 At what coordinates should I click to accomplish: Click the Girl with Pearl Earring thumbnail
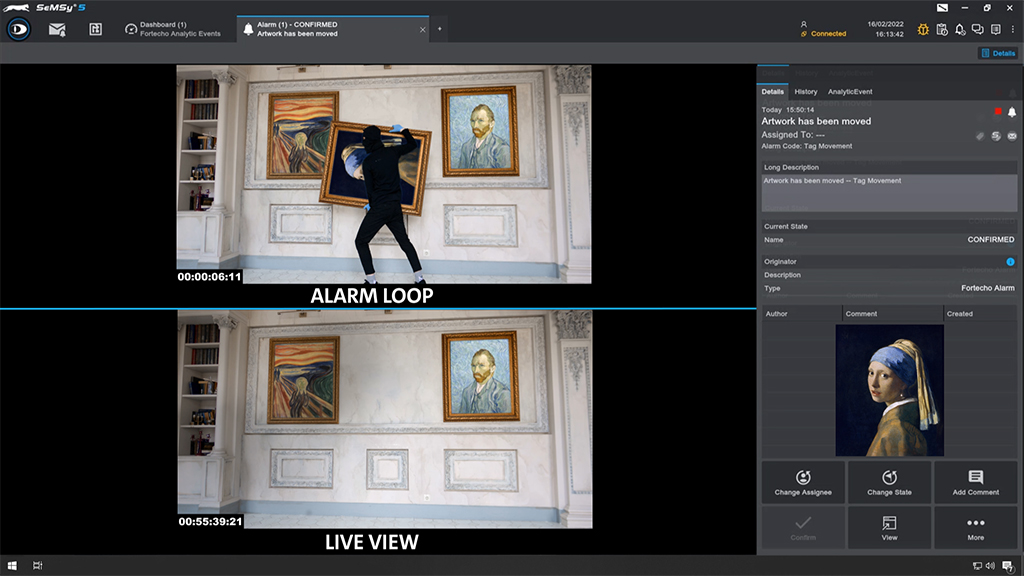pyautogui.click(x=889, y=390)
